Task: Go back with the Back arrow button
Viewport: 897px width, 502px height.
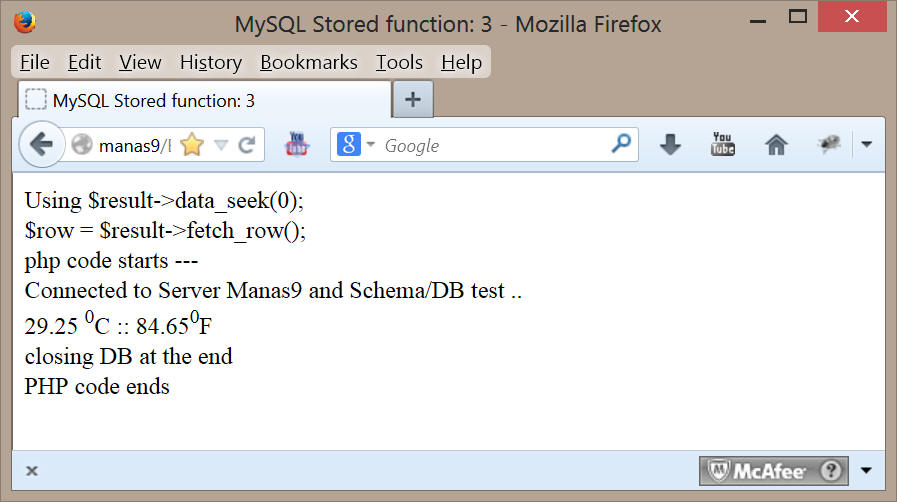Action: 41,145
